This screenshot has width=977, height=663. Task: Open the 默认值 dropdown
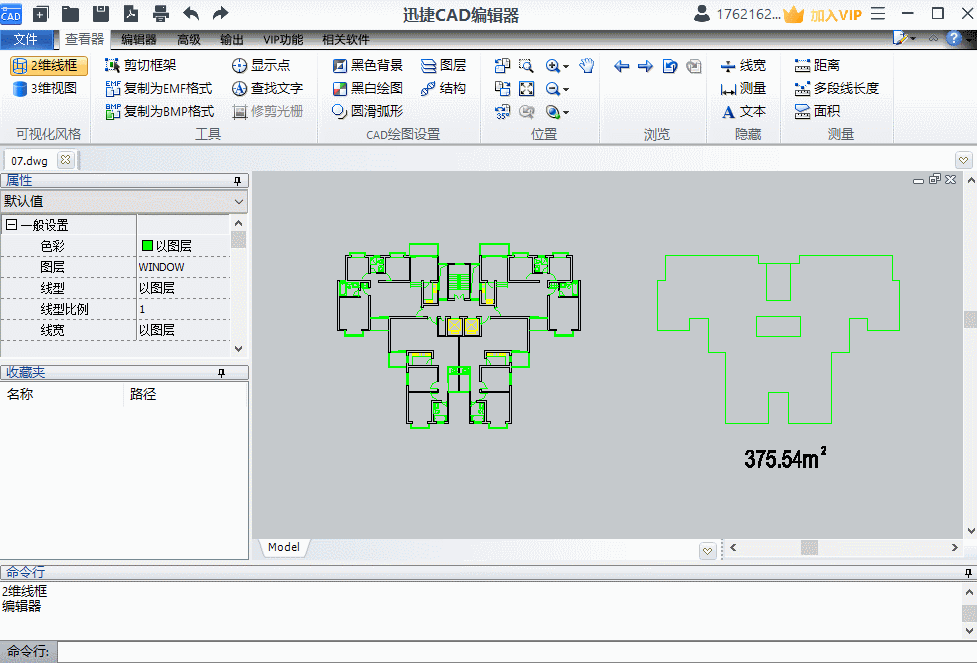click(124, 201)
